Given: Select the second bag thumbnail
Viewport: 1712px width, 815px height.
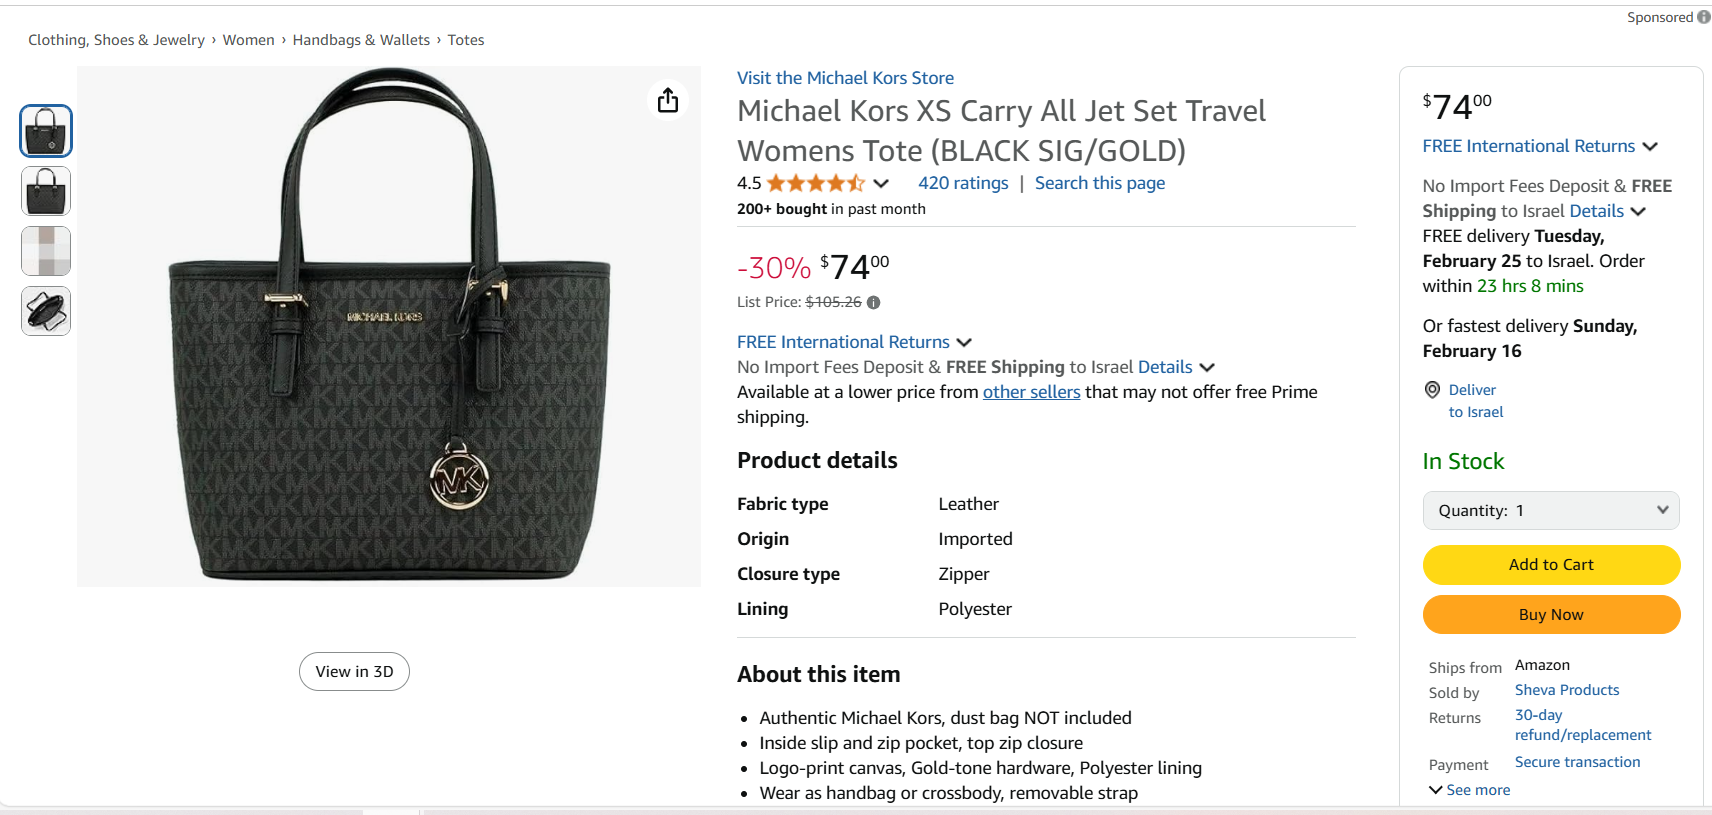Looking at the screenshot, I should pos(46,191).
